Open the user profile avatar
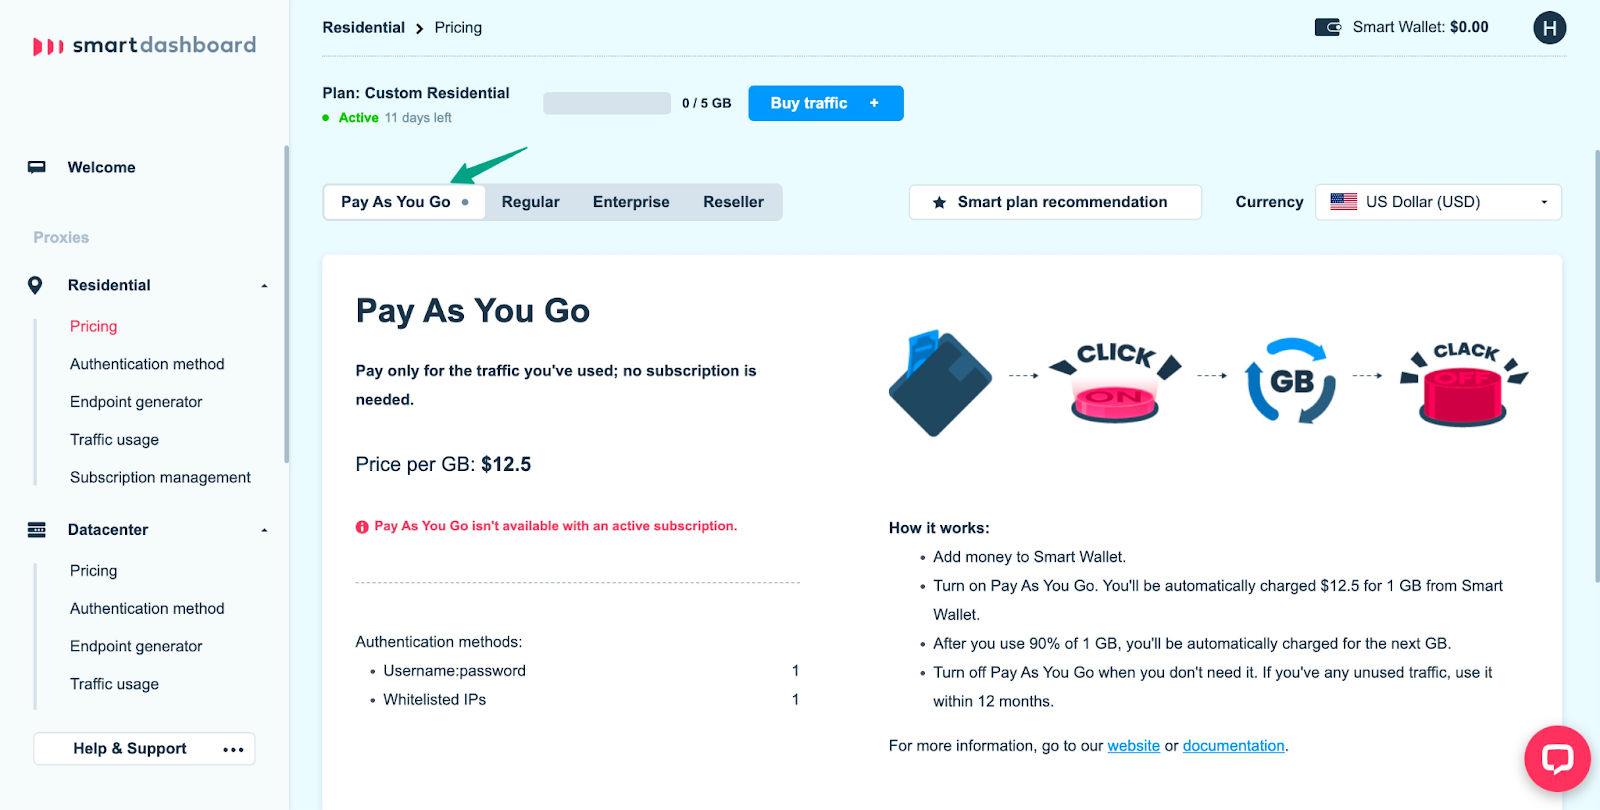 (1549, 28)
